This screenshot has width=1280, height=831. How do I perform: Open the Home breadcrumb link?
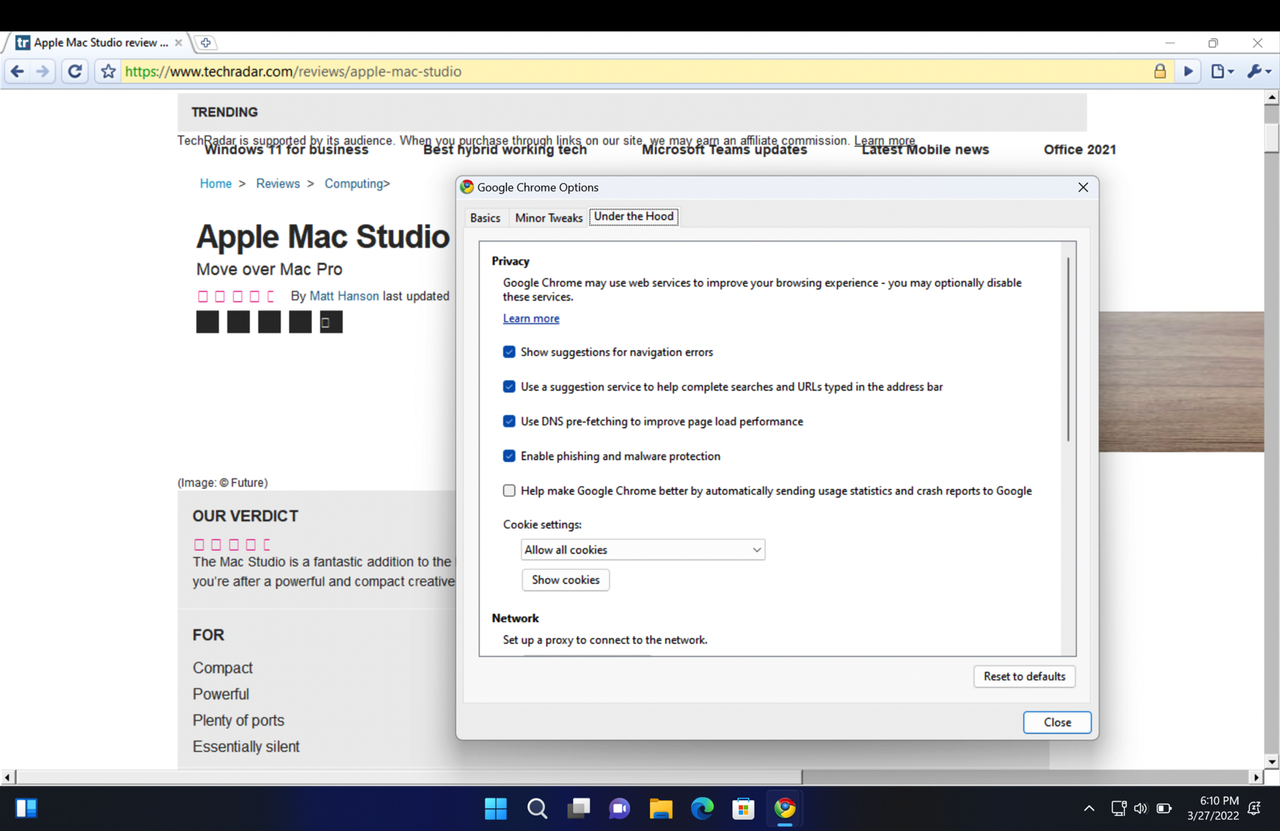click(x=216, y=184)
